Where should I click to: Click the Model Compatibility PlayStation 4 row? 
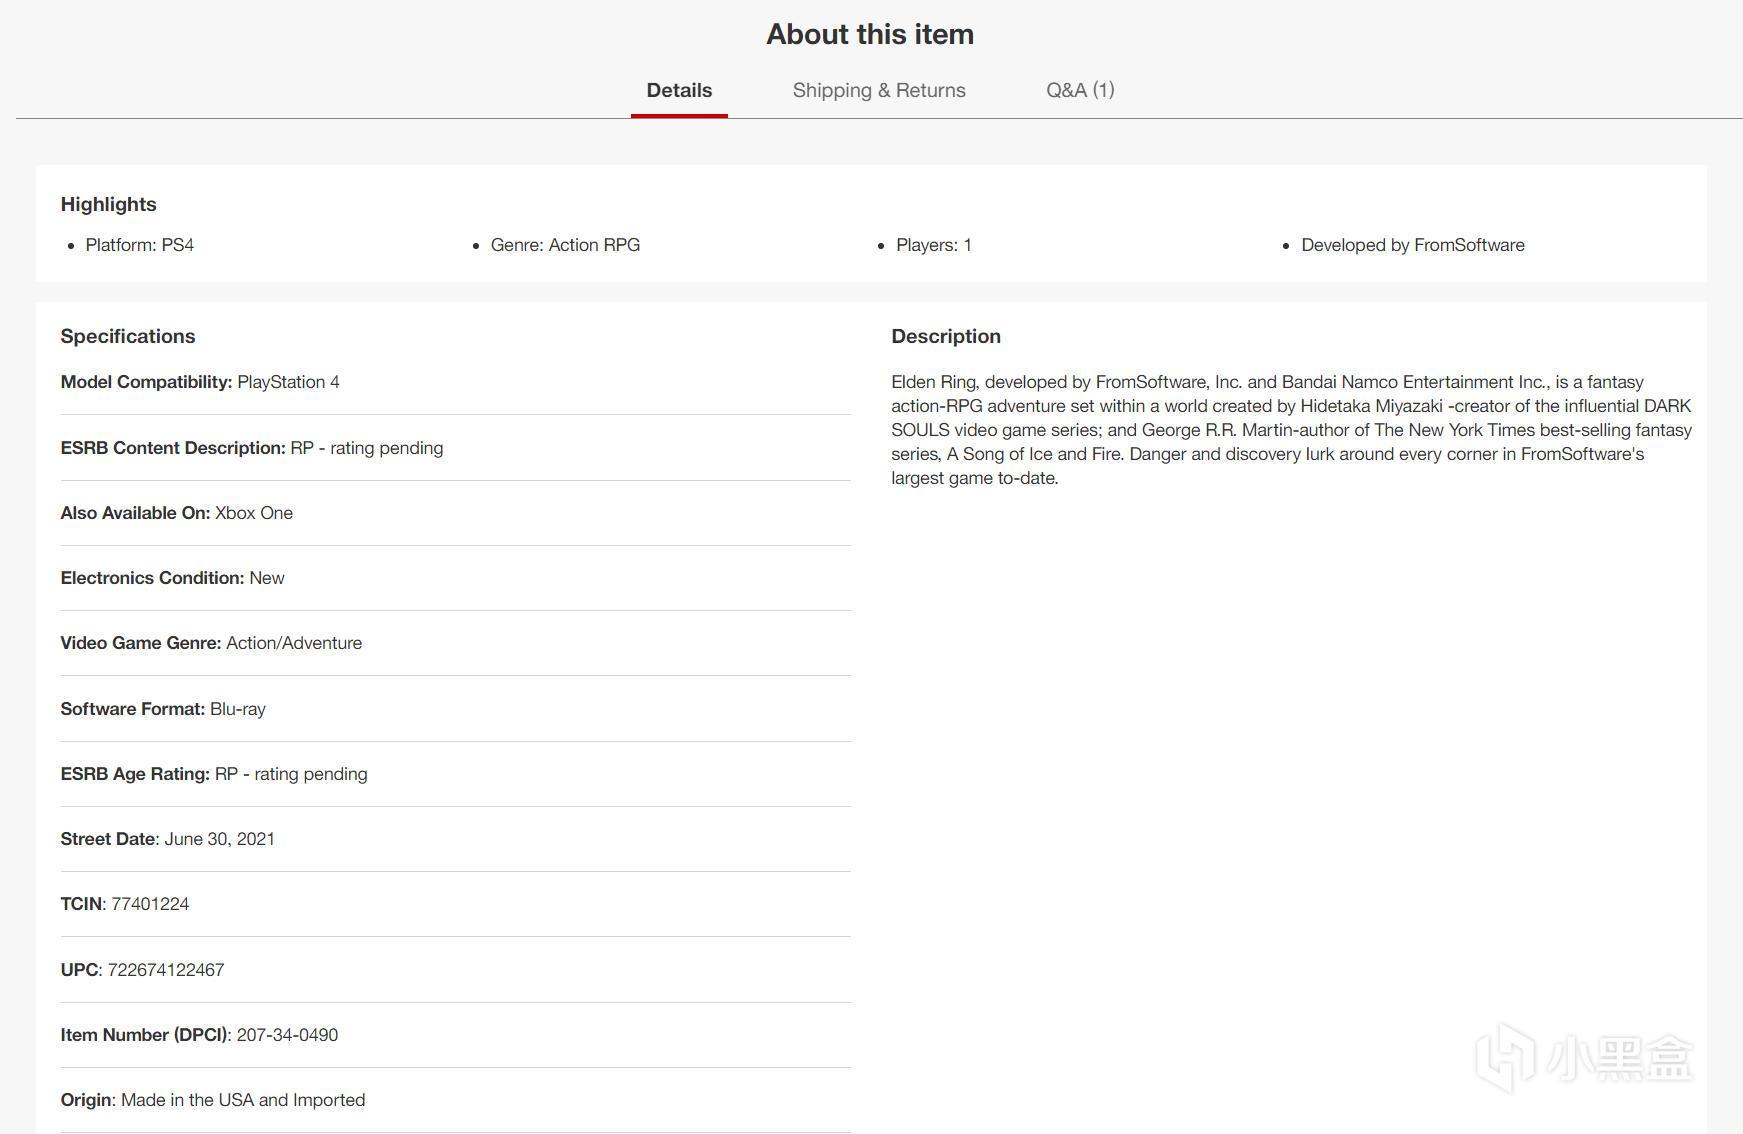(x=455, y=382)
